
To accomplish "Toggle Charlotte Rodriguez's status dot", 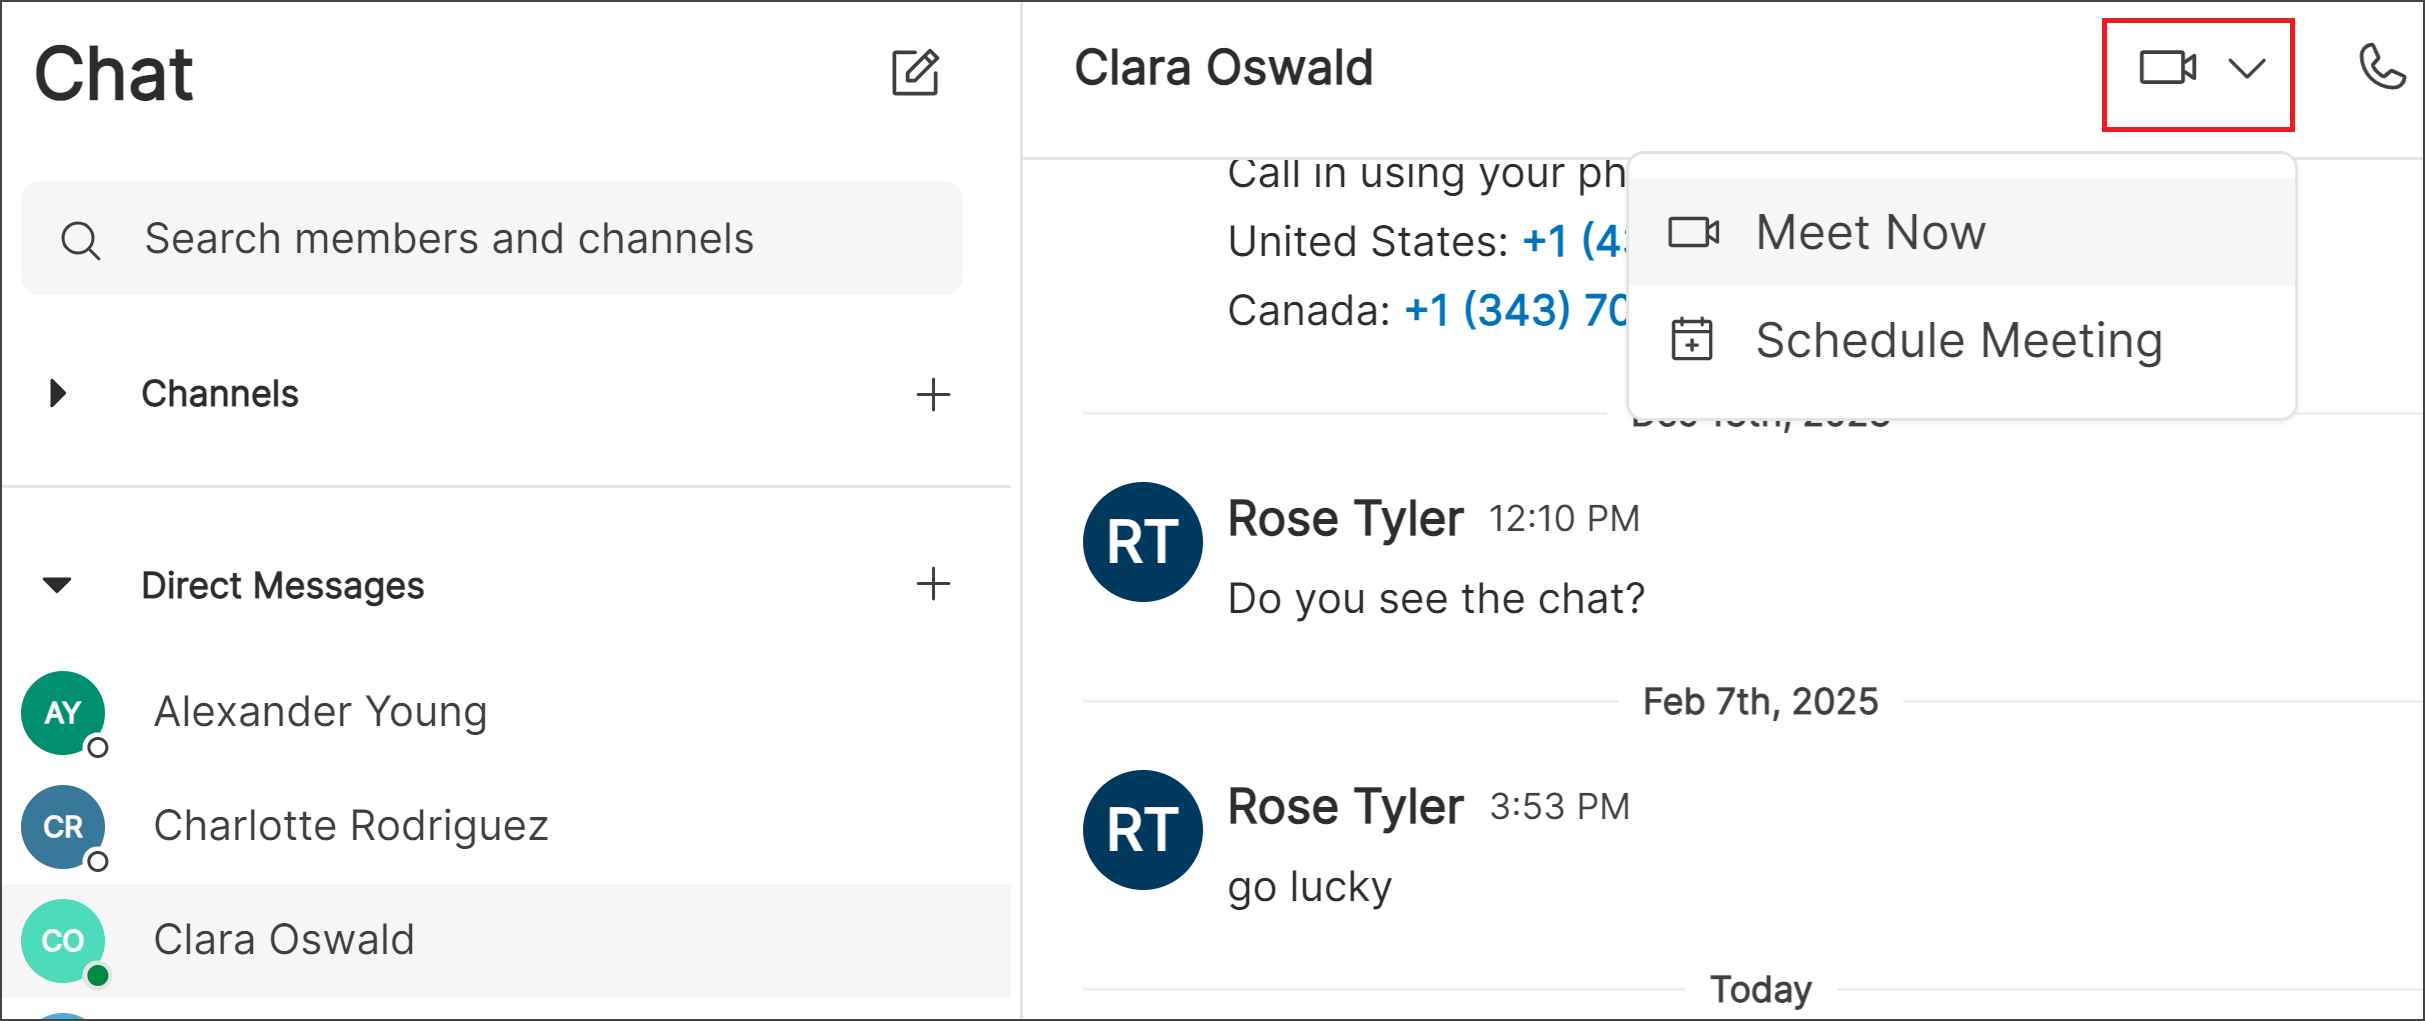I will click(x=97, y=859).
